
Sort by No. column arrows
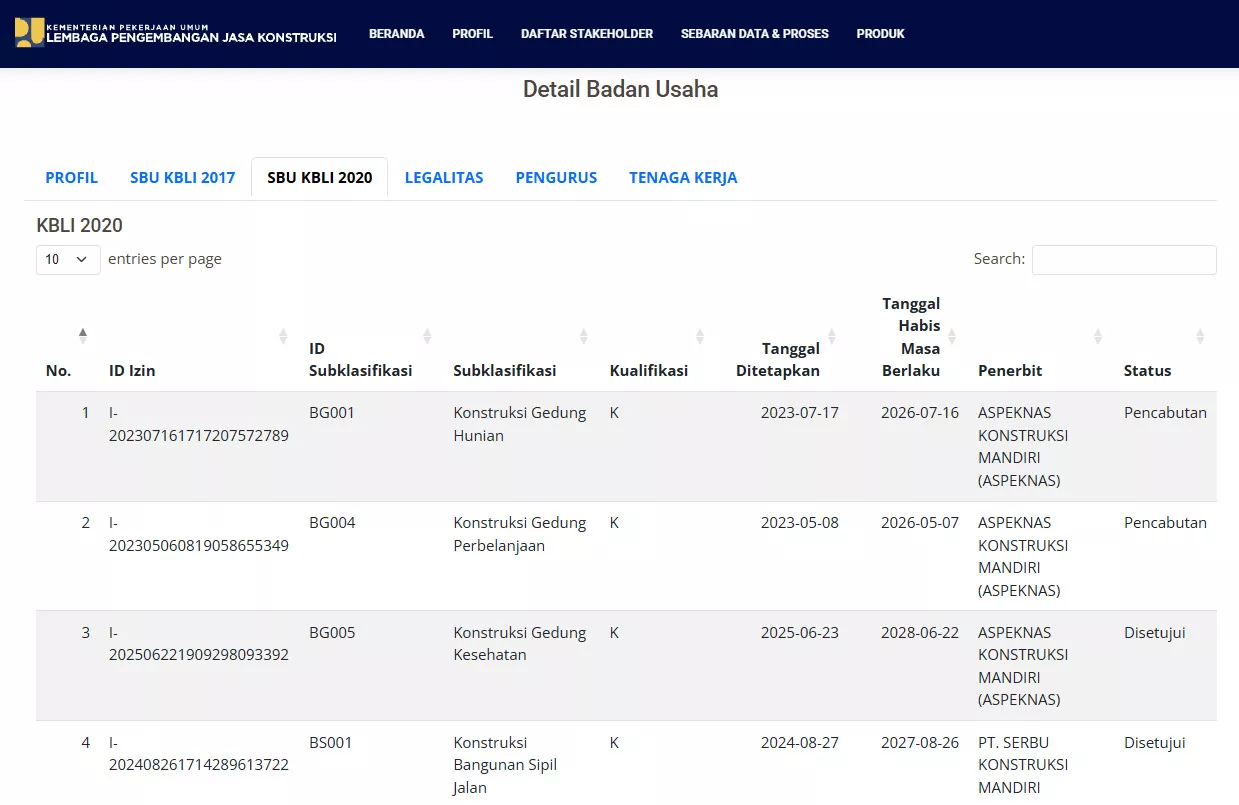click(x=83, y=336)
